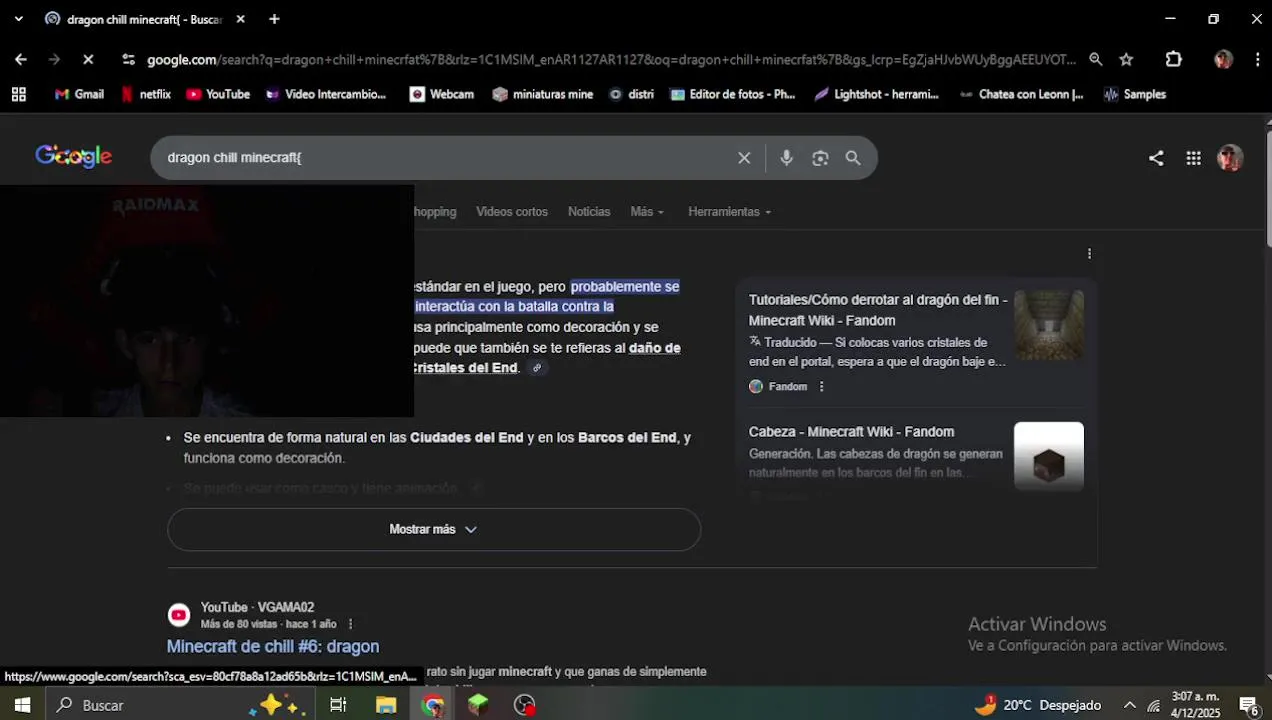The image size is (1272, 720).
Task: Open Cabeza - Minecraft Wiki result
Action: (851, 432)
